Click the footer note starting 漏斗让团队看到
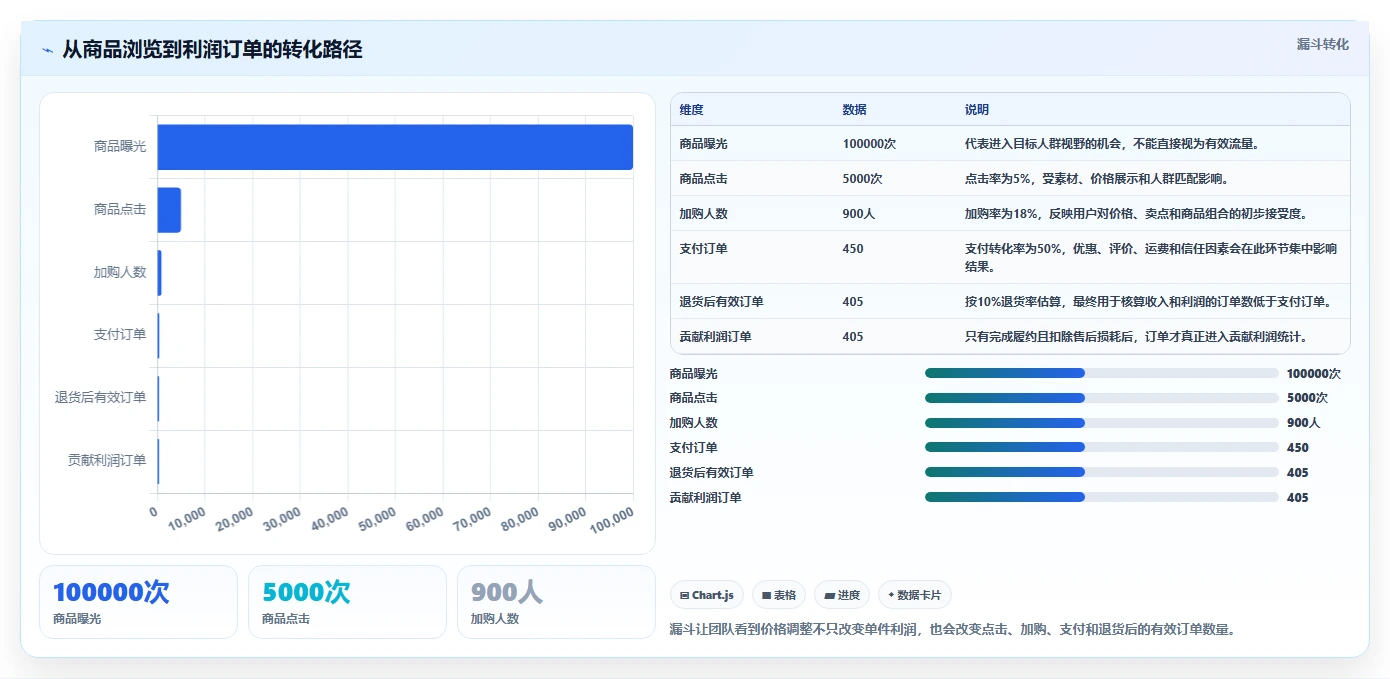The image size is (1390, 679). click(x=953, y=630)
